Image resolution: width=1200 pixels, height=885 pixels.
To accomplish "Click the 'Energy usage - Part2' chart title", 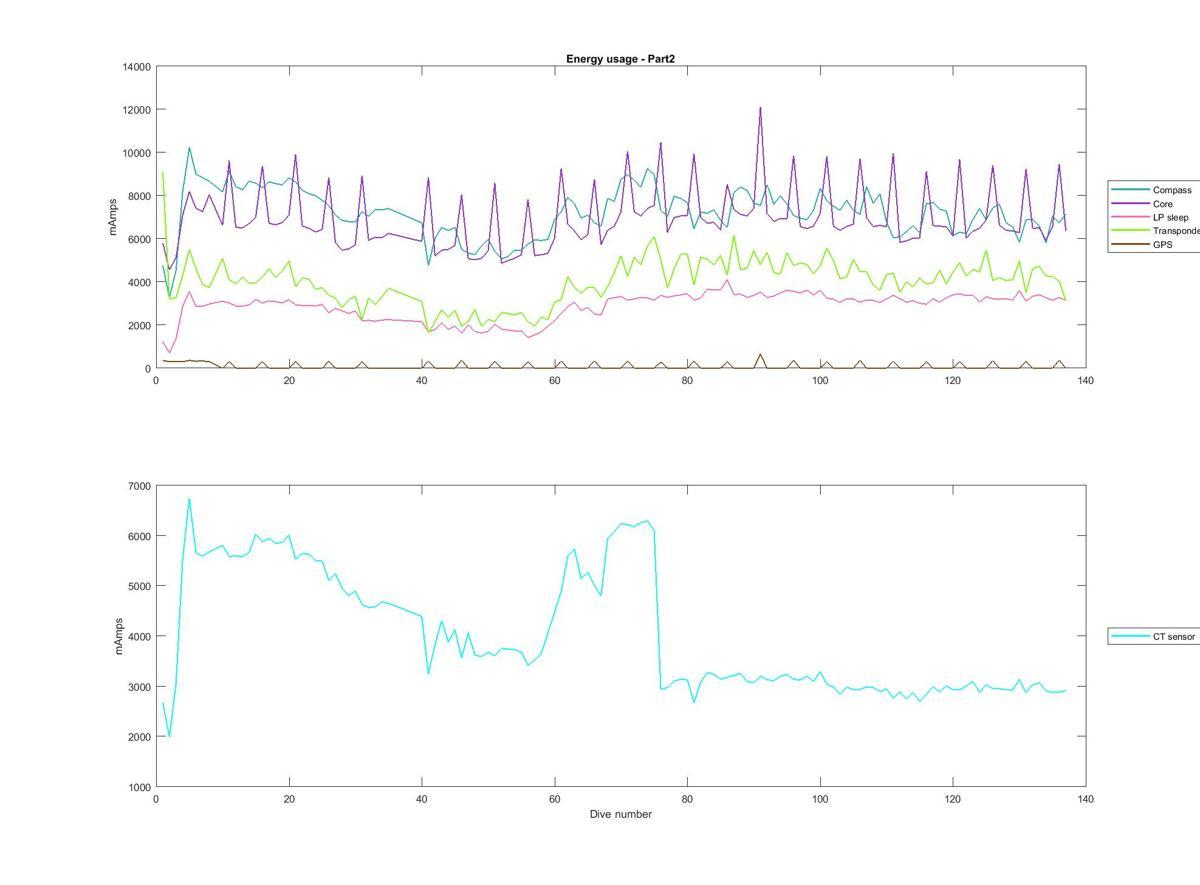I will tap(620, 59).
